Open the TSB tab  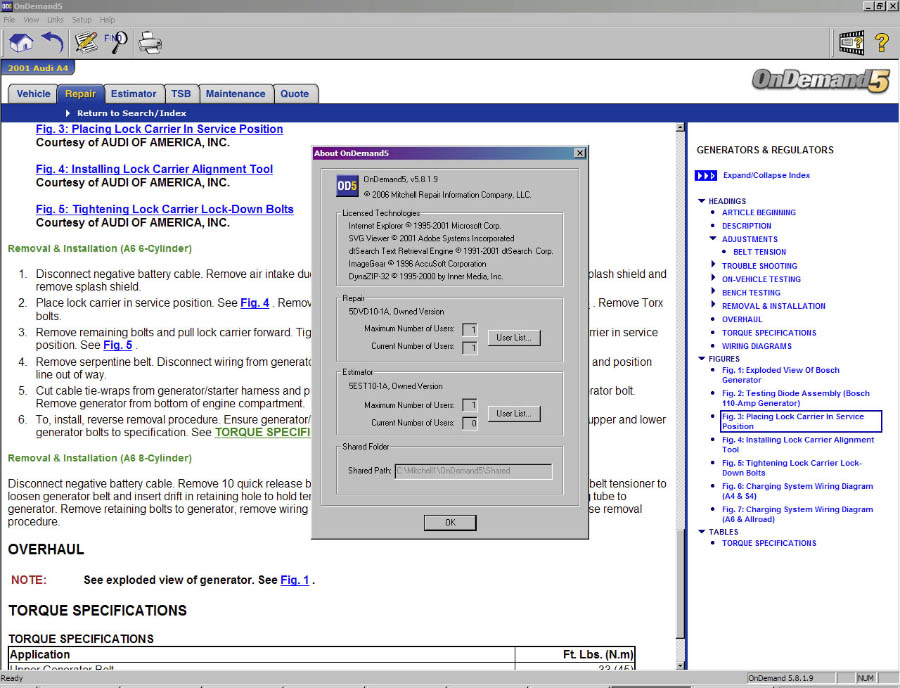(x=181, y=94)
